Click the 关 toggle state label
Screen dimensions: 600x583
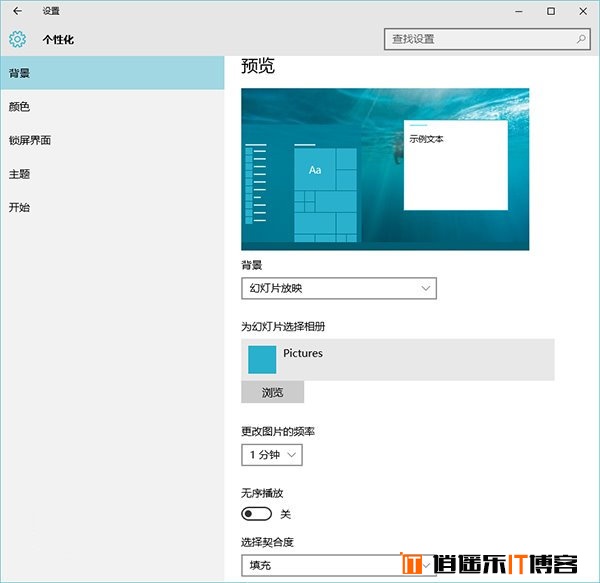(x=285, y=514)
